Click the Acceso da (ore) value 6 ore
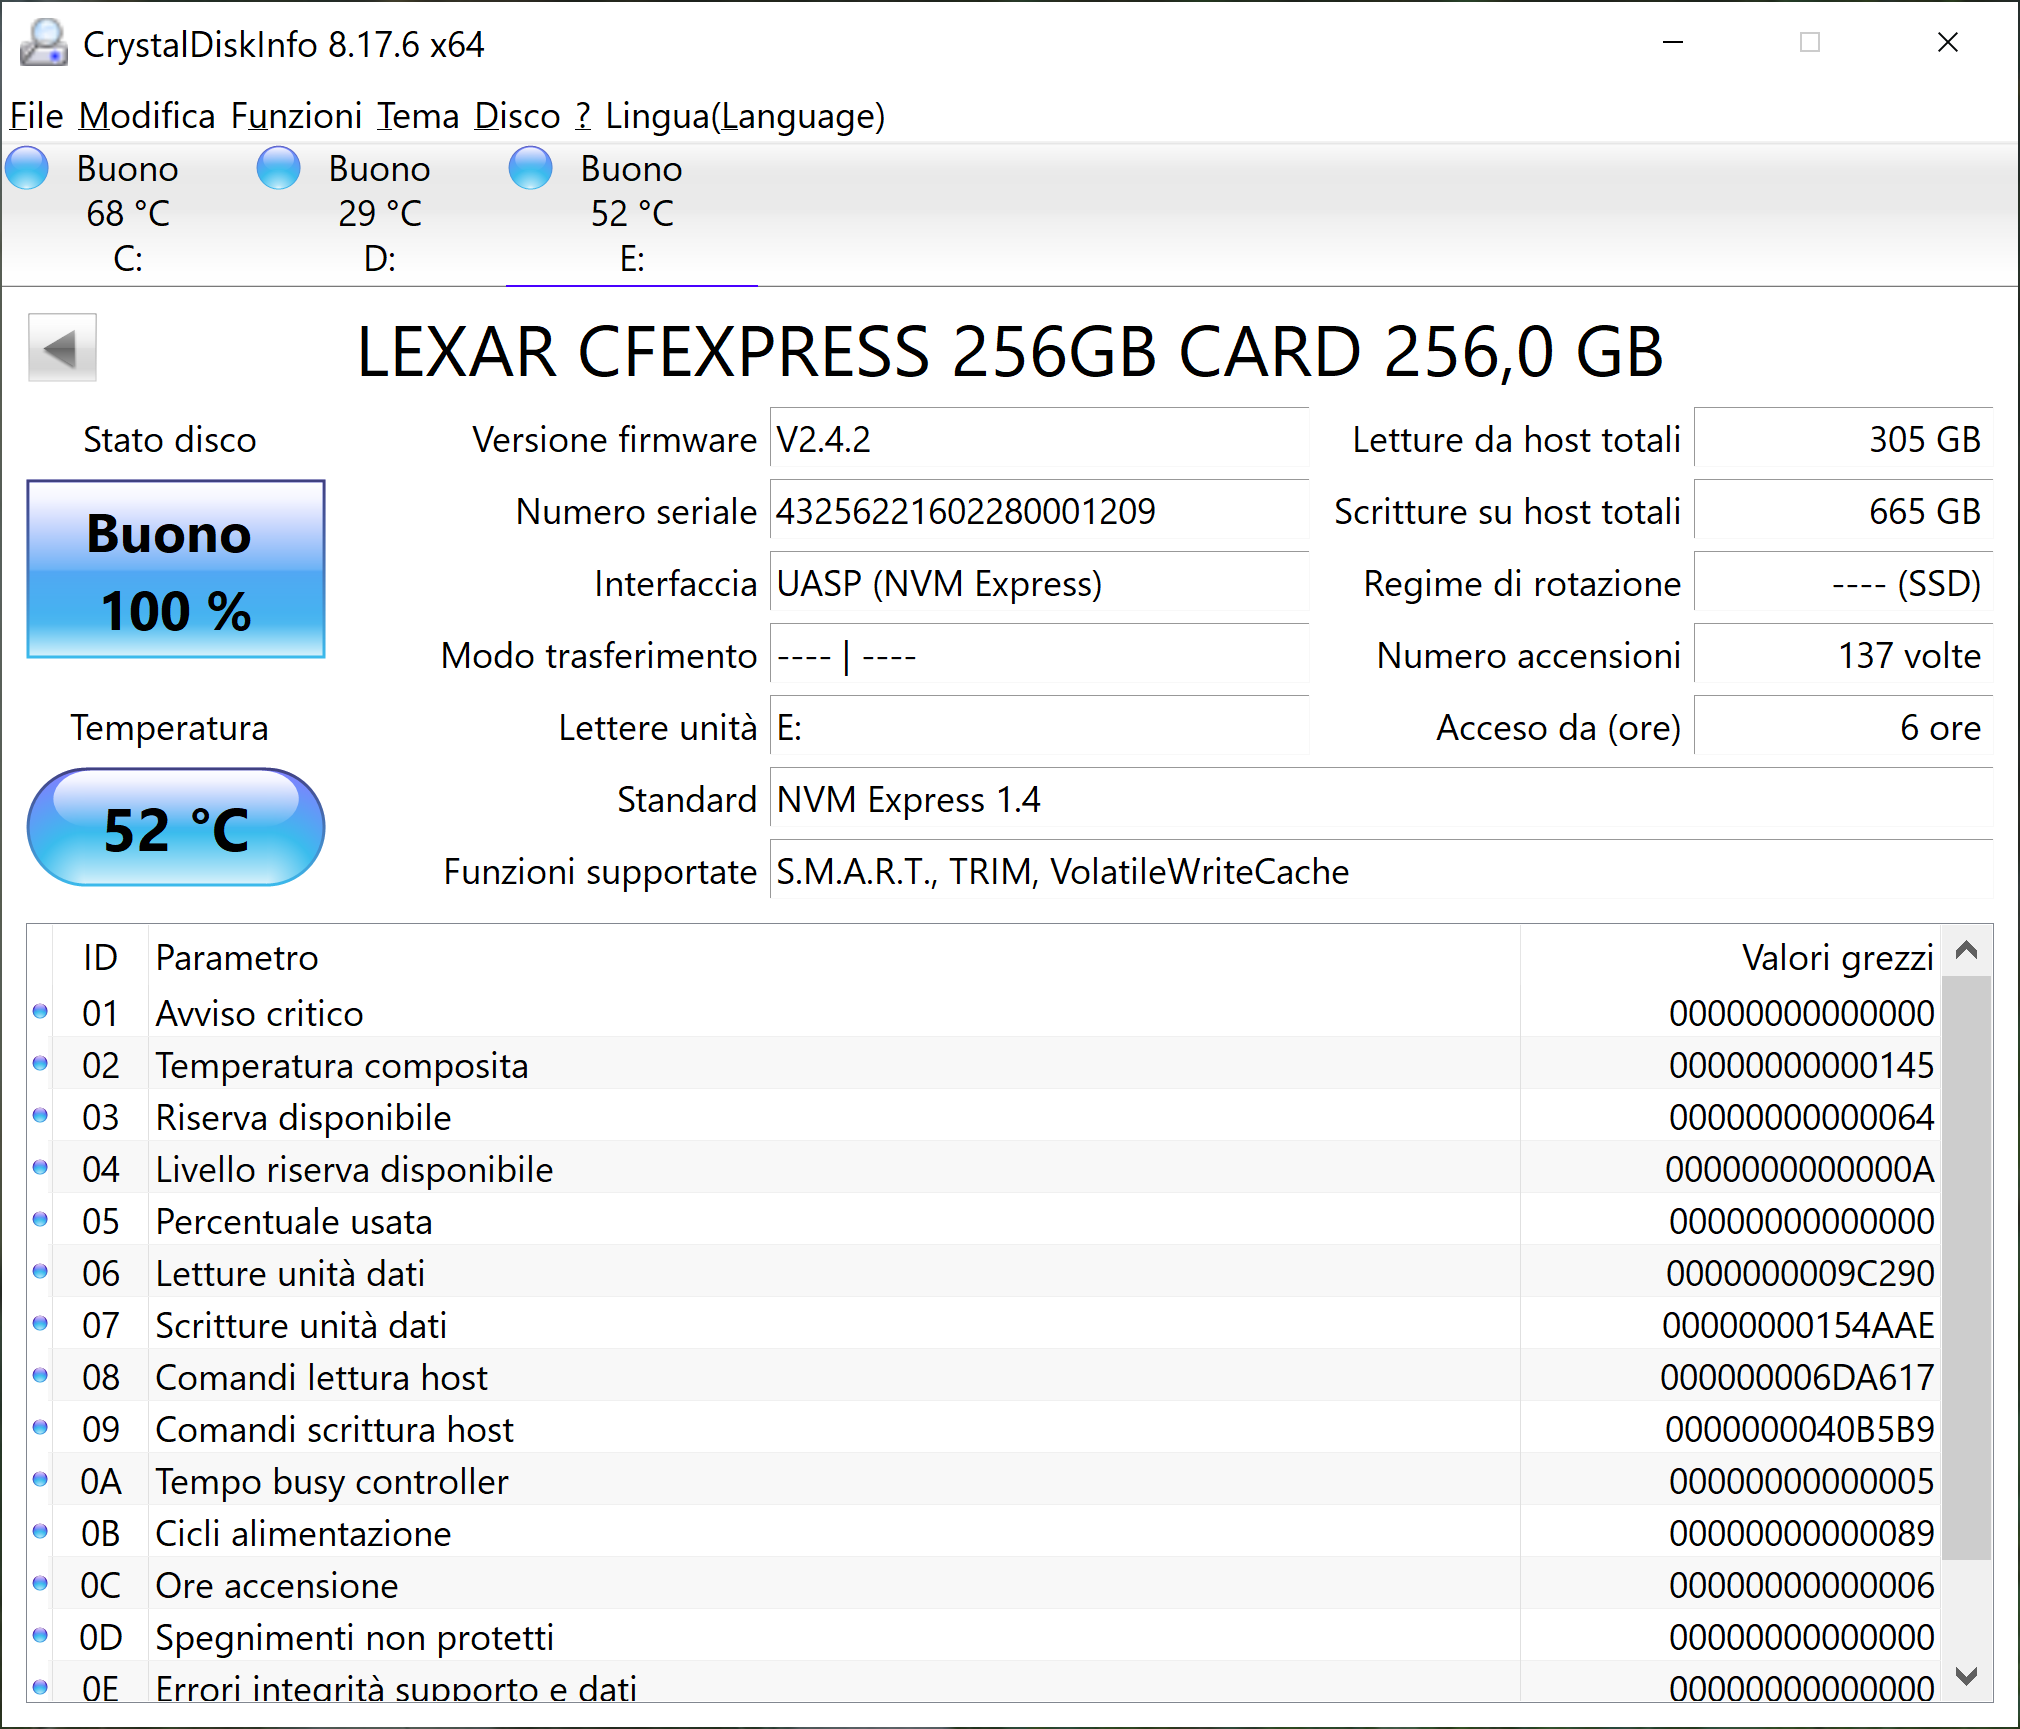 pyautogui.click(x=1843, y=727)
